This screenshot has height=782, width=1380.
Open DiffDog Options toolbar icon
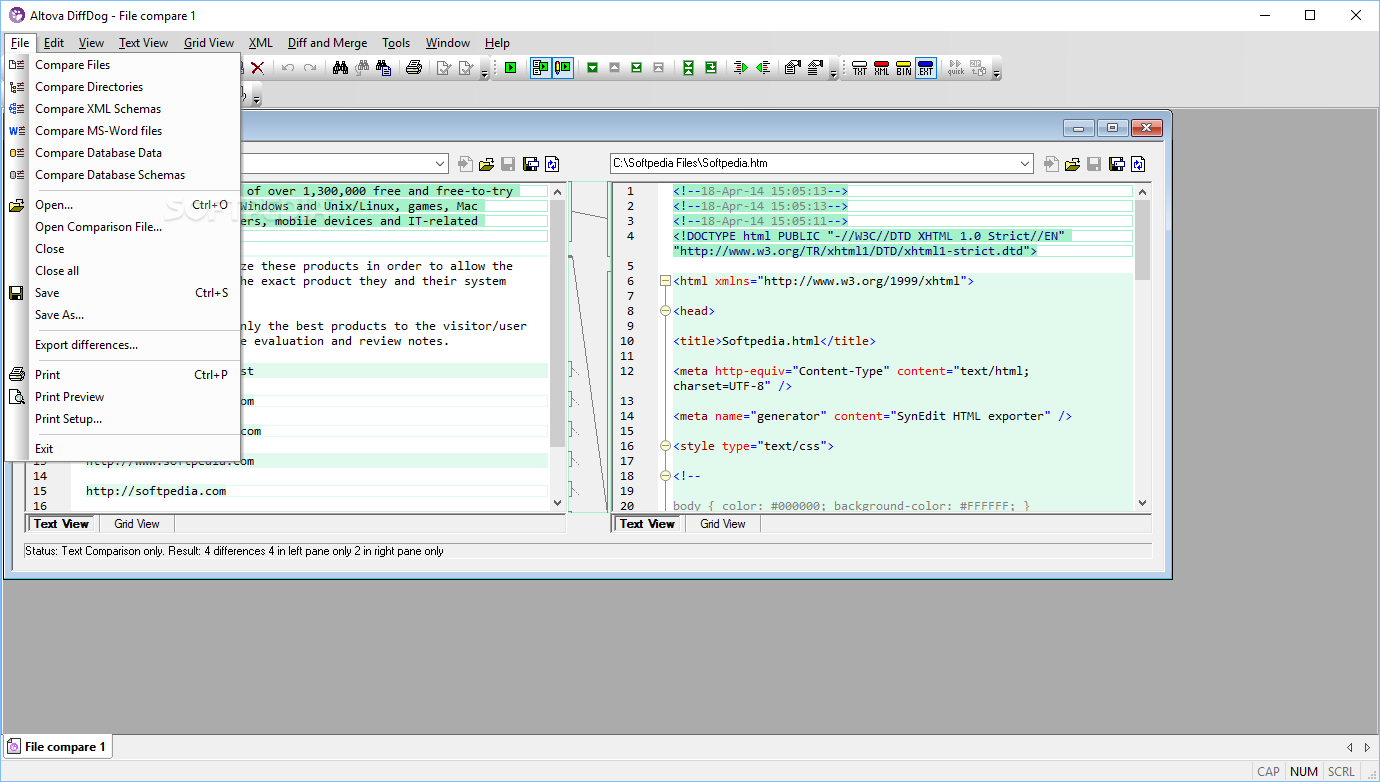coord(792,67)
